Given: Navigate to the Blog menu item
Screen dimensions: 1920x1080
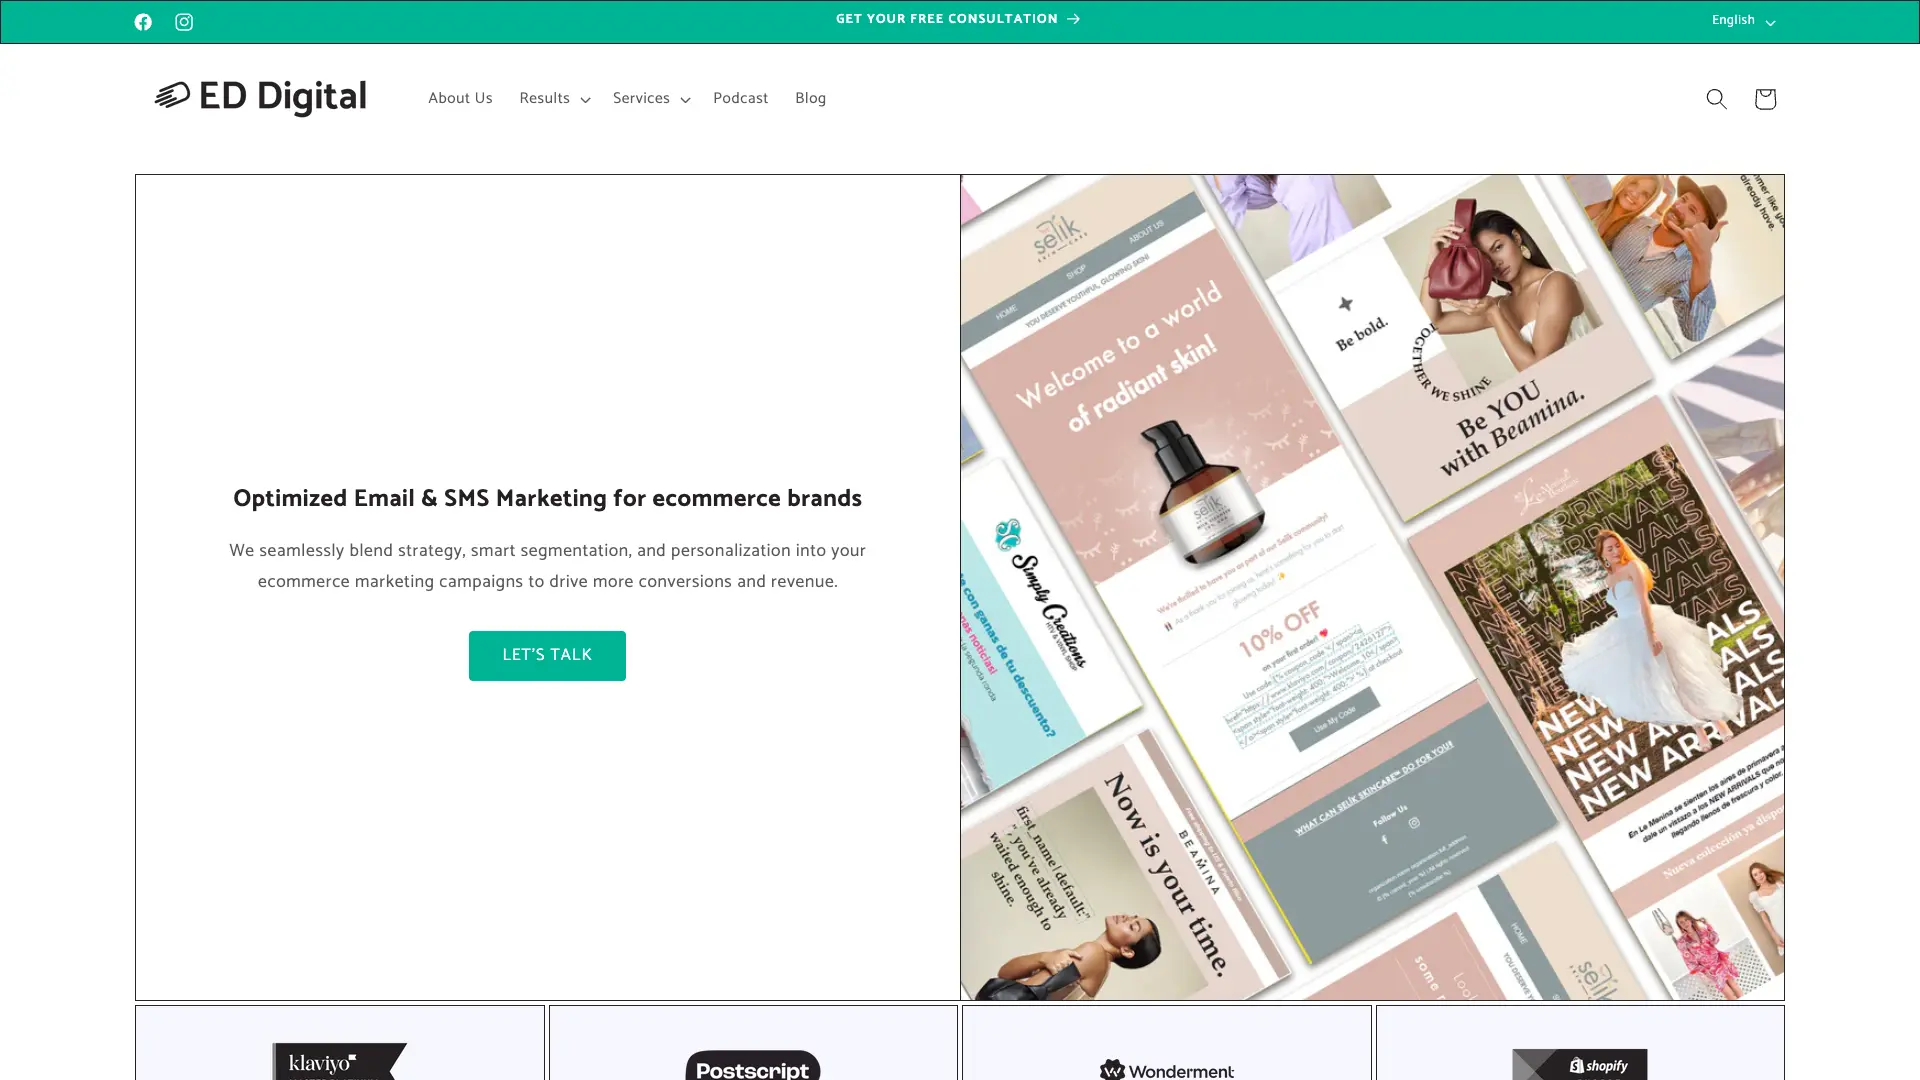Looking at the screenshot, I should (x=810, y=98).
